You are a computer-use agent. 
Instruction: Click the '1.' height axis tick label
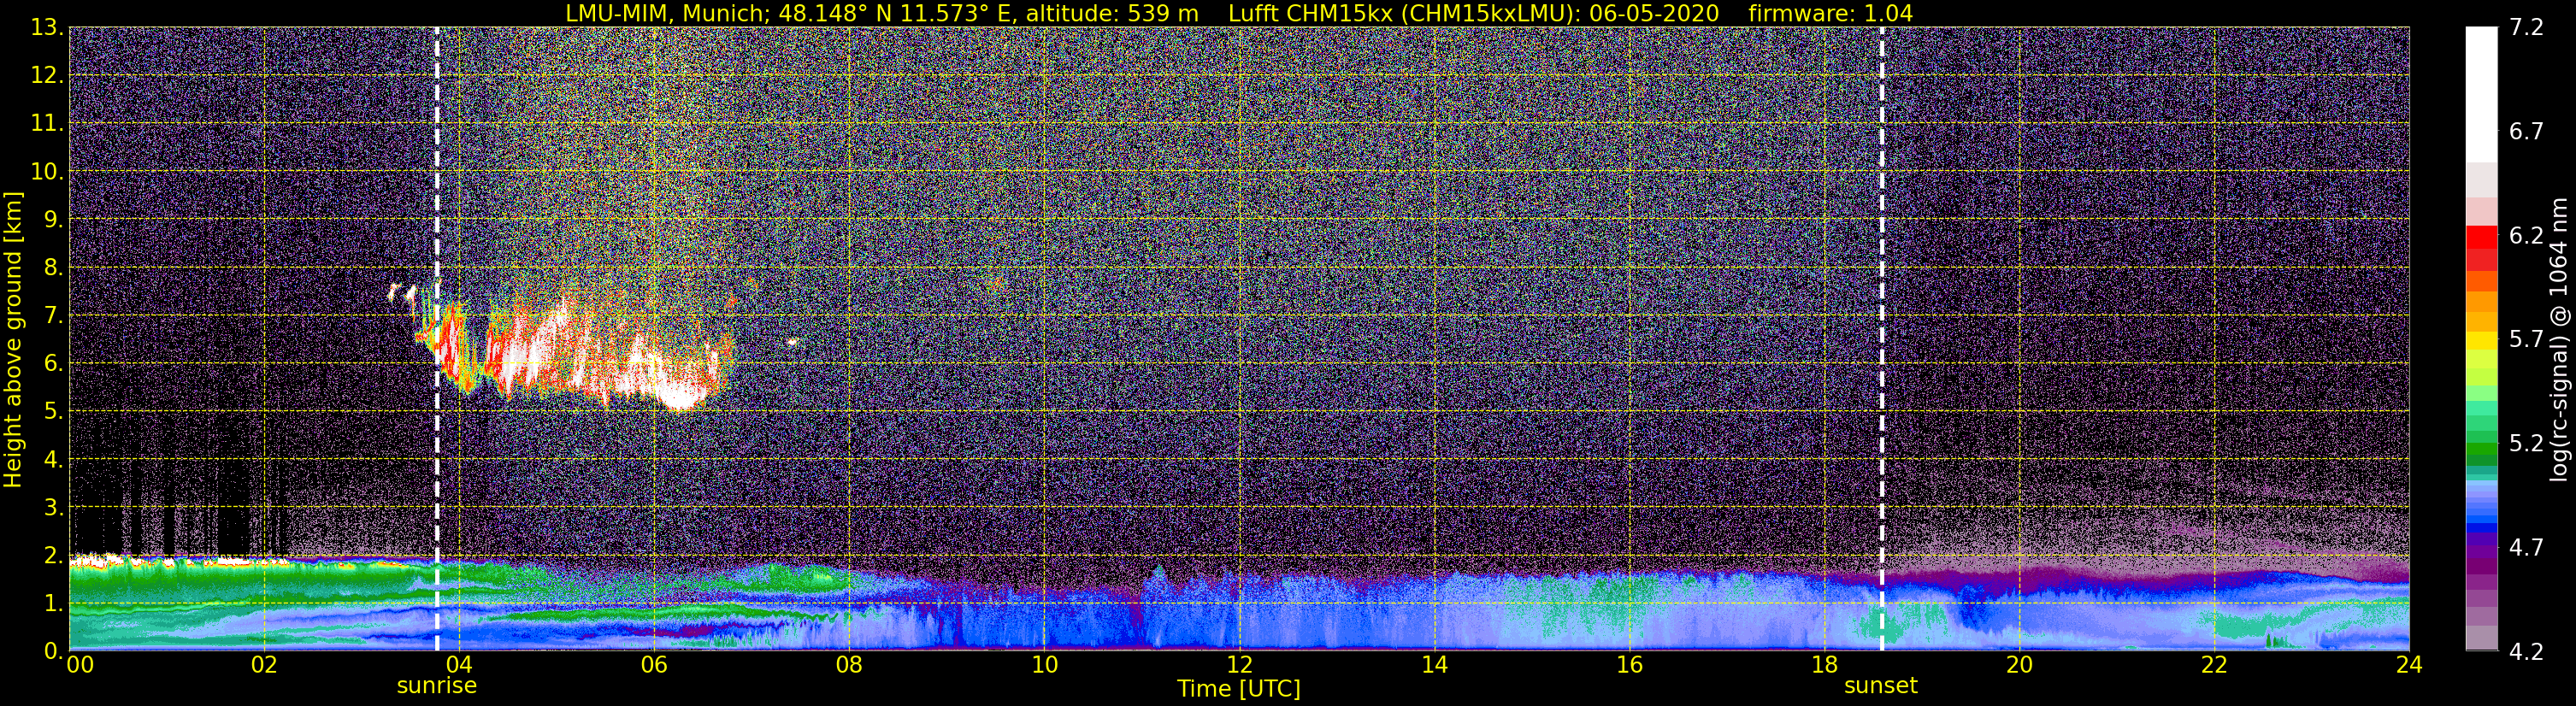pyautogui.click(x=53, y=603)
